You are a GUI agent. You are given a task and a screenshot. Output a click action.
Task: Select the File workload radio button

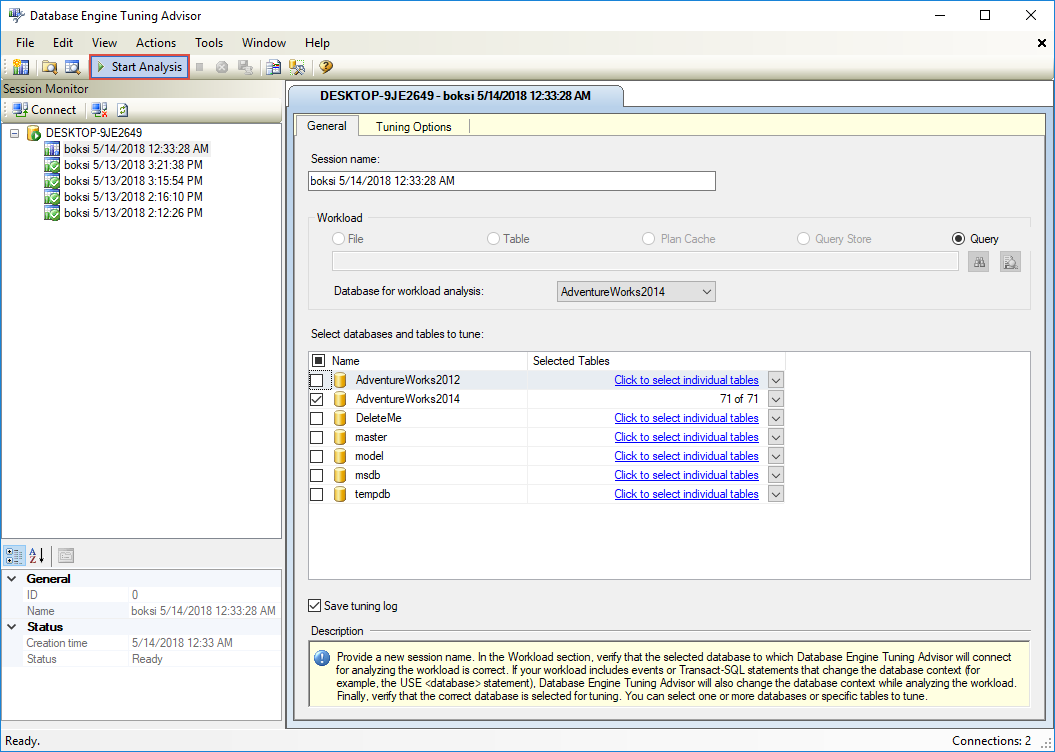coord(338,239)
